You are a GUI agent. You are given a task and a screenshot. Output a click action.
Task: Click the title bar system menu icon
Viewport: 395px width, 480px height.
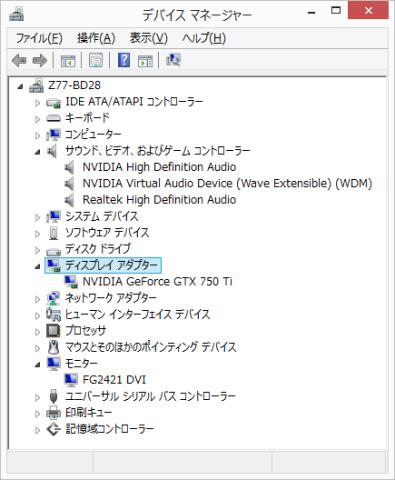[16, 15]
